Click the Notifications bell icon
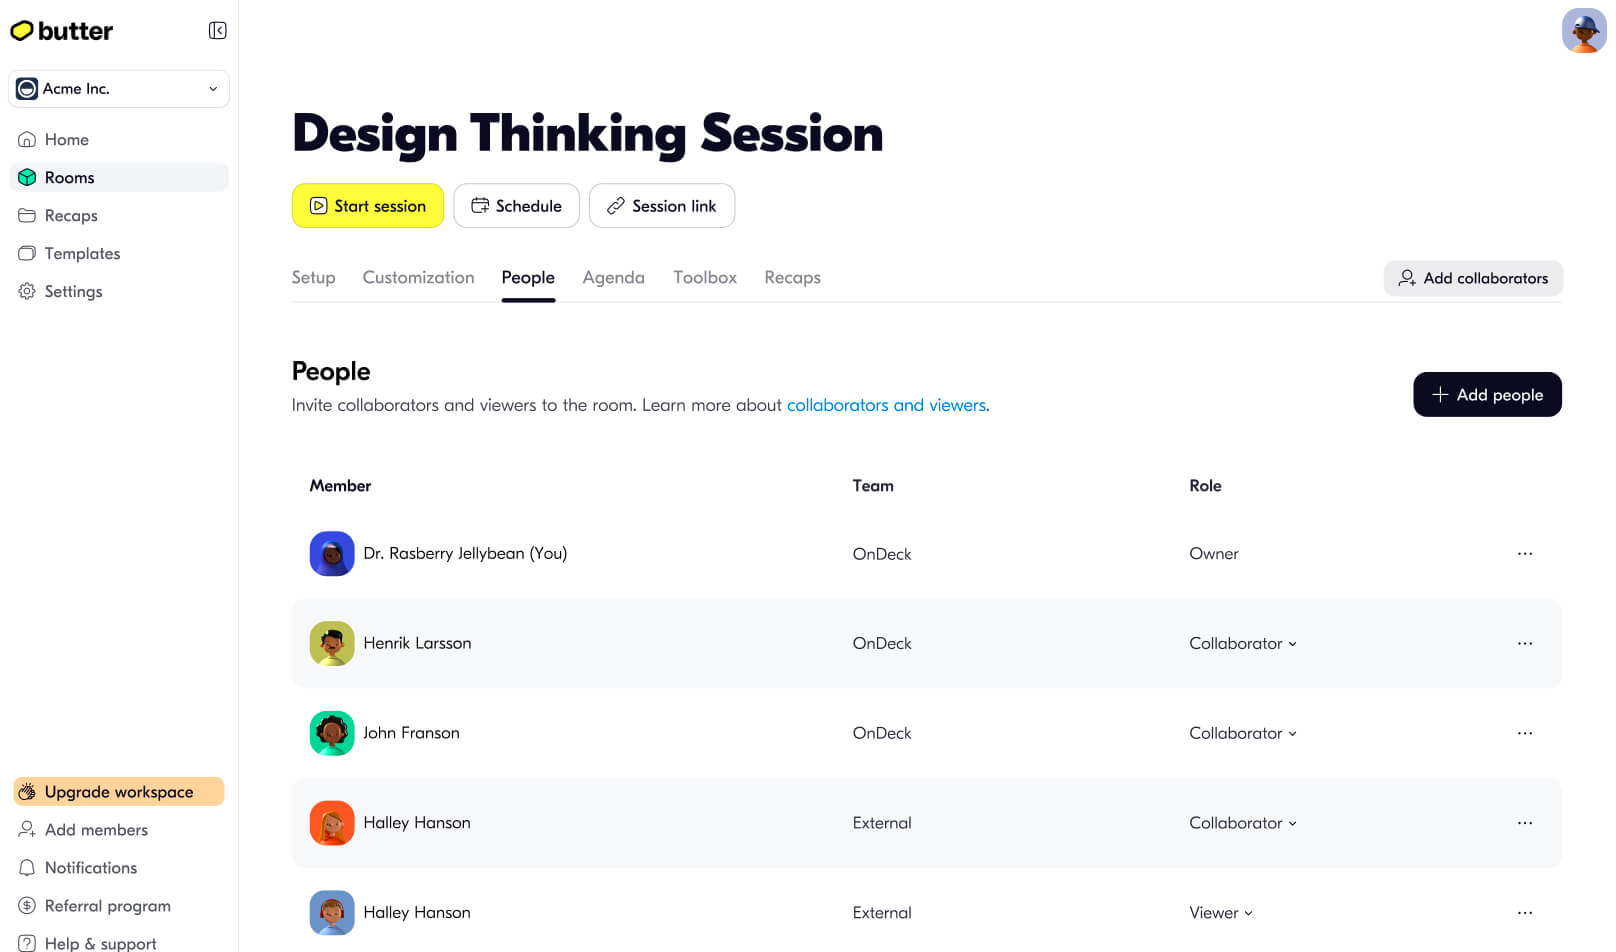 pos(27,868)
